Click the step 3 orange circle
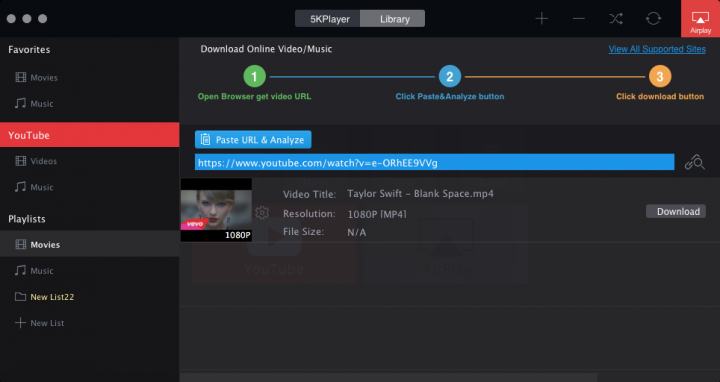Viewport: 720px width, 382px height. tap(660, 77)
